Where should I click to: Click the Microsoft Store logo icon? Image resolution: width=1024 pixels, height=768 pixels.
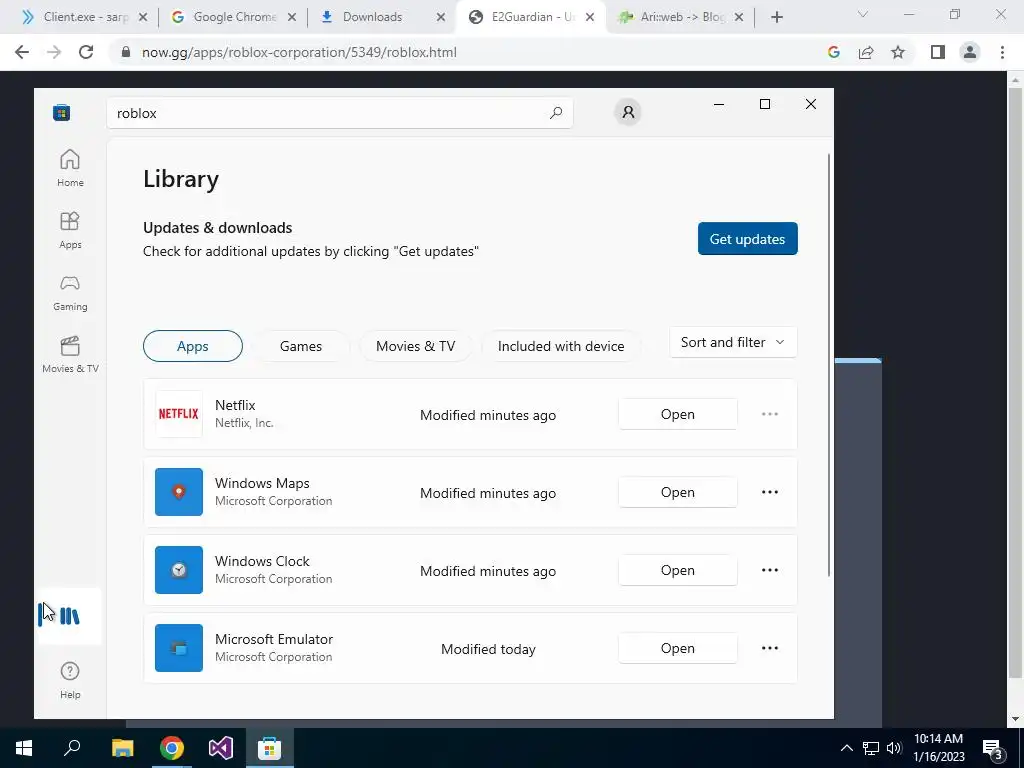[61, 113]
